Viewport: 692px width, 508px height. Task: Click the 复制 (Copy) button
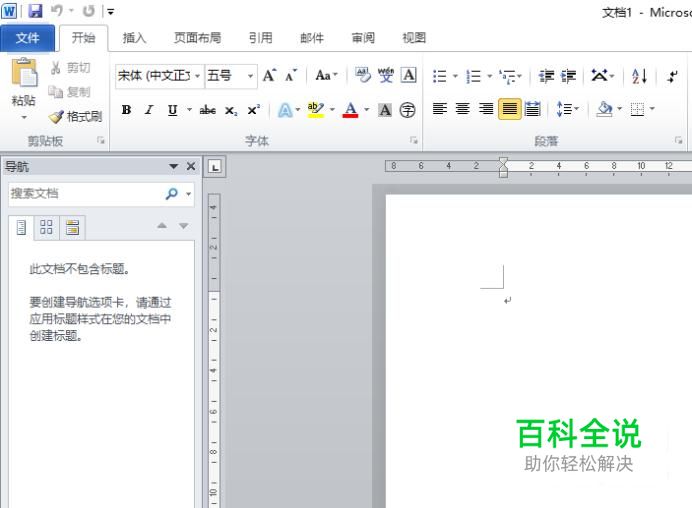coord(70,92)
